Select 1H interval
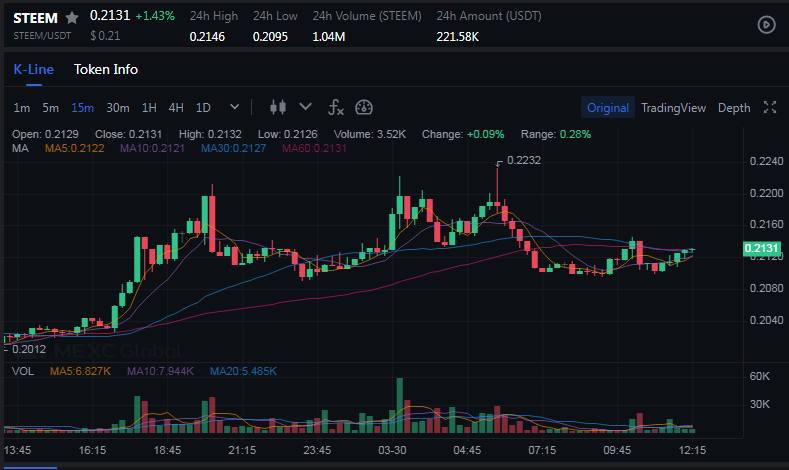789x470 pixels. (149, 108)
